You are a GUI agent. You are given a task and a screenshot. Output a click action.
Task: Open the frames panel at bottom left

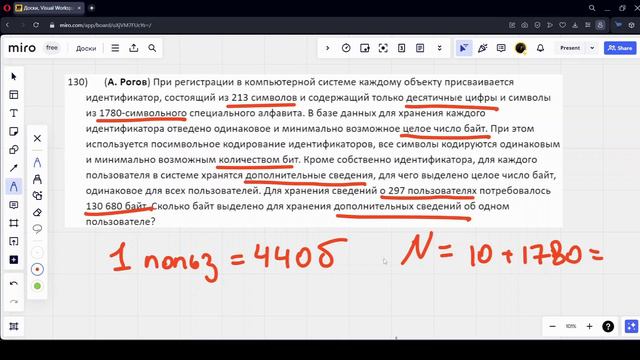[13, 326]
